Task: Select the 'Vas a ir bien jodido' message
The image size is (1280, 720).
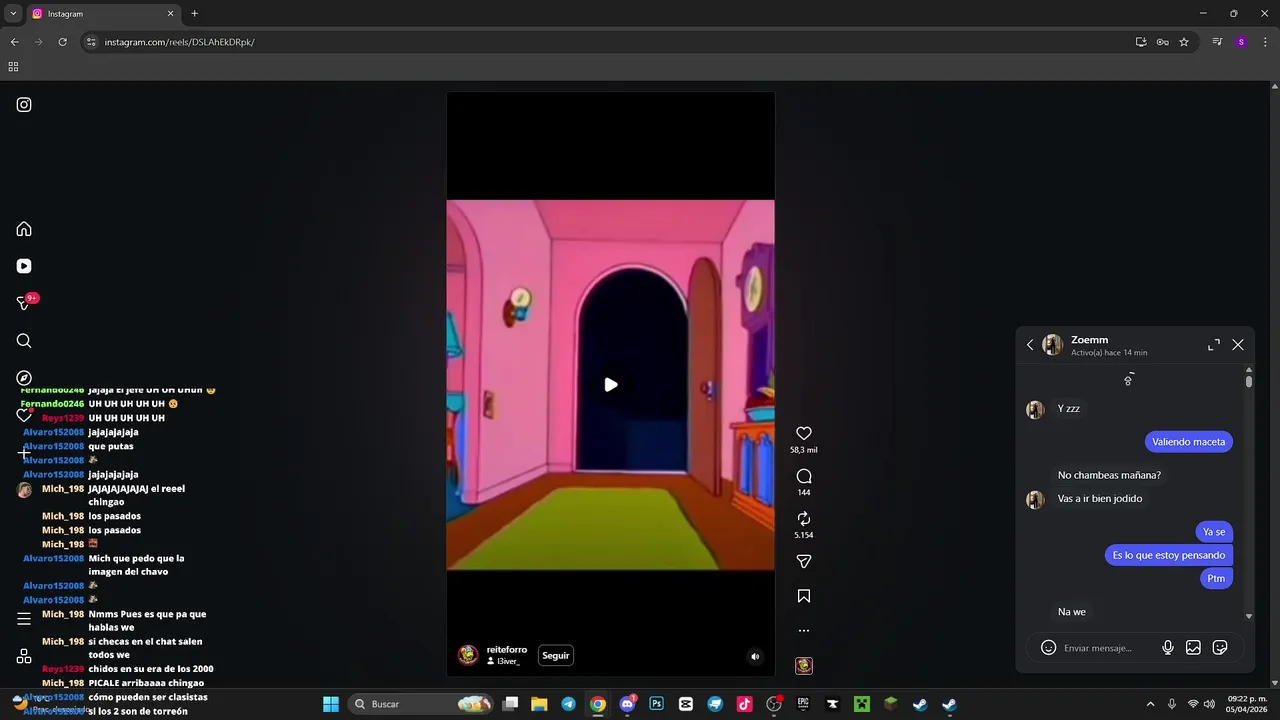Action: click(x=1100, y=499)
